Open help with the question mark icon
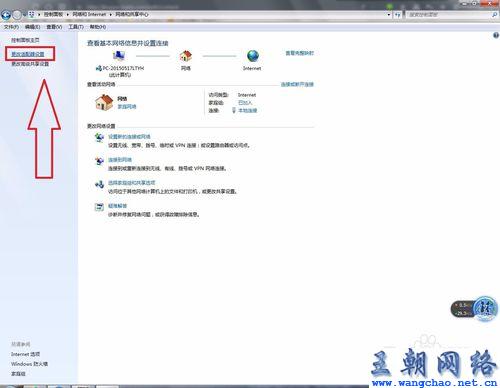This screenshot has height=388, width=500. click(x=496, y=35)
